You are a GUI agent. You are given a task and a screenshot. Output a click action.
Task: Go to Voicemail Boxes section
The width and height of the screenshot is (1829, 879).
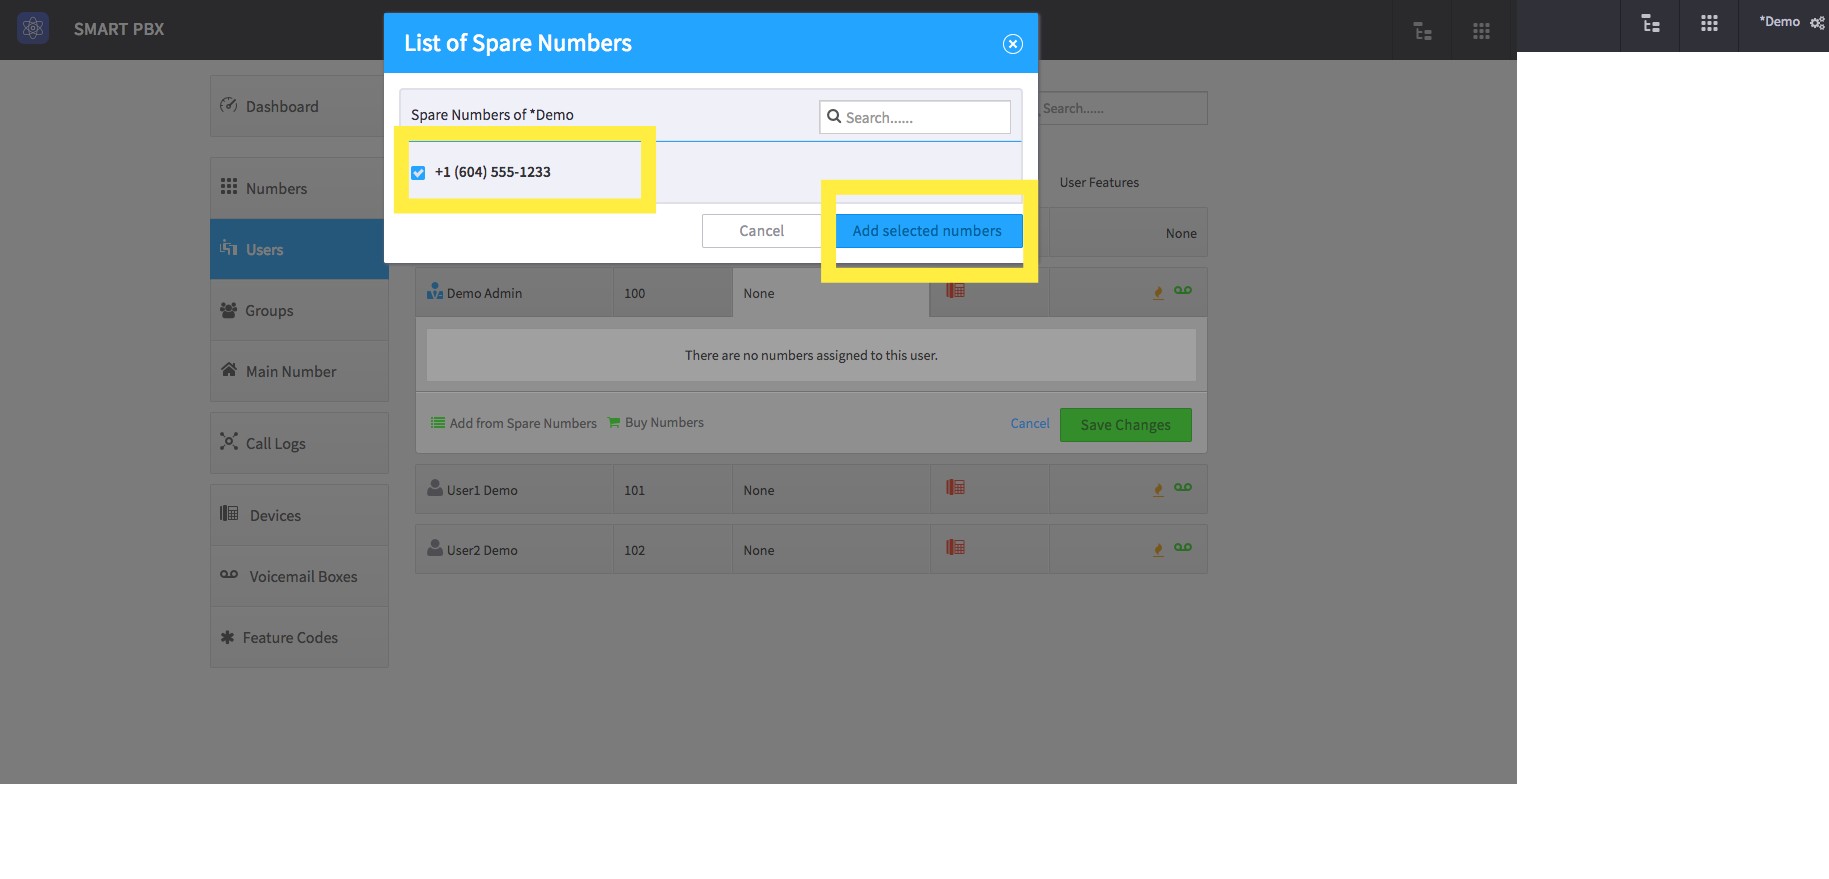pyautogui.click(x=299, y=576)
